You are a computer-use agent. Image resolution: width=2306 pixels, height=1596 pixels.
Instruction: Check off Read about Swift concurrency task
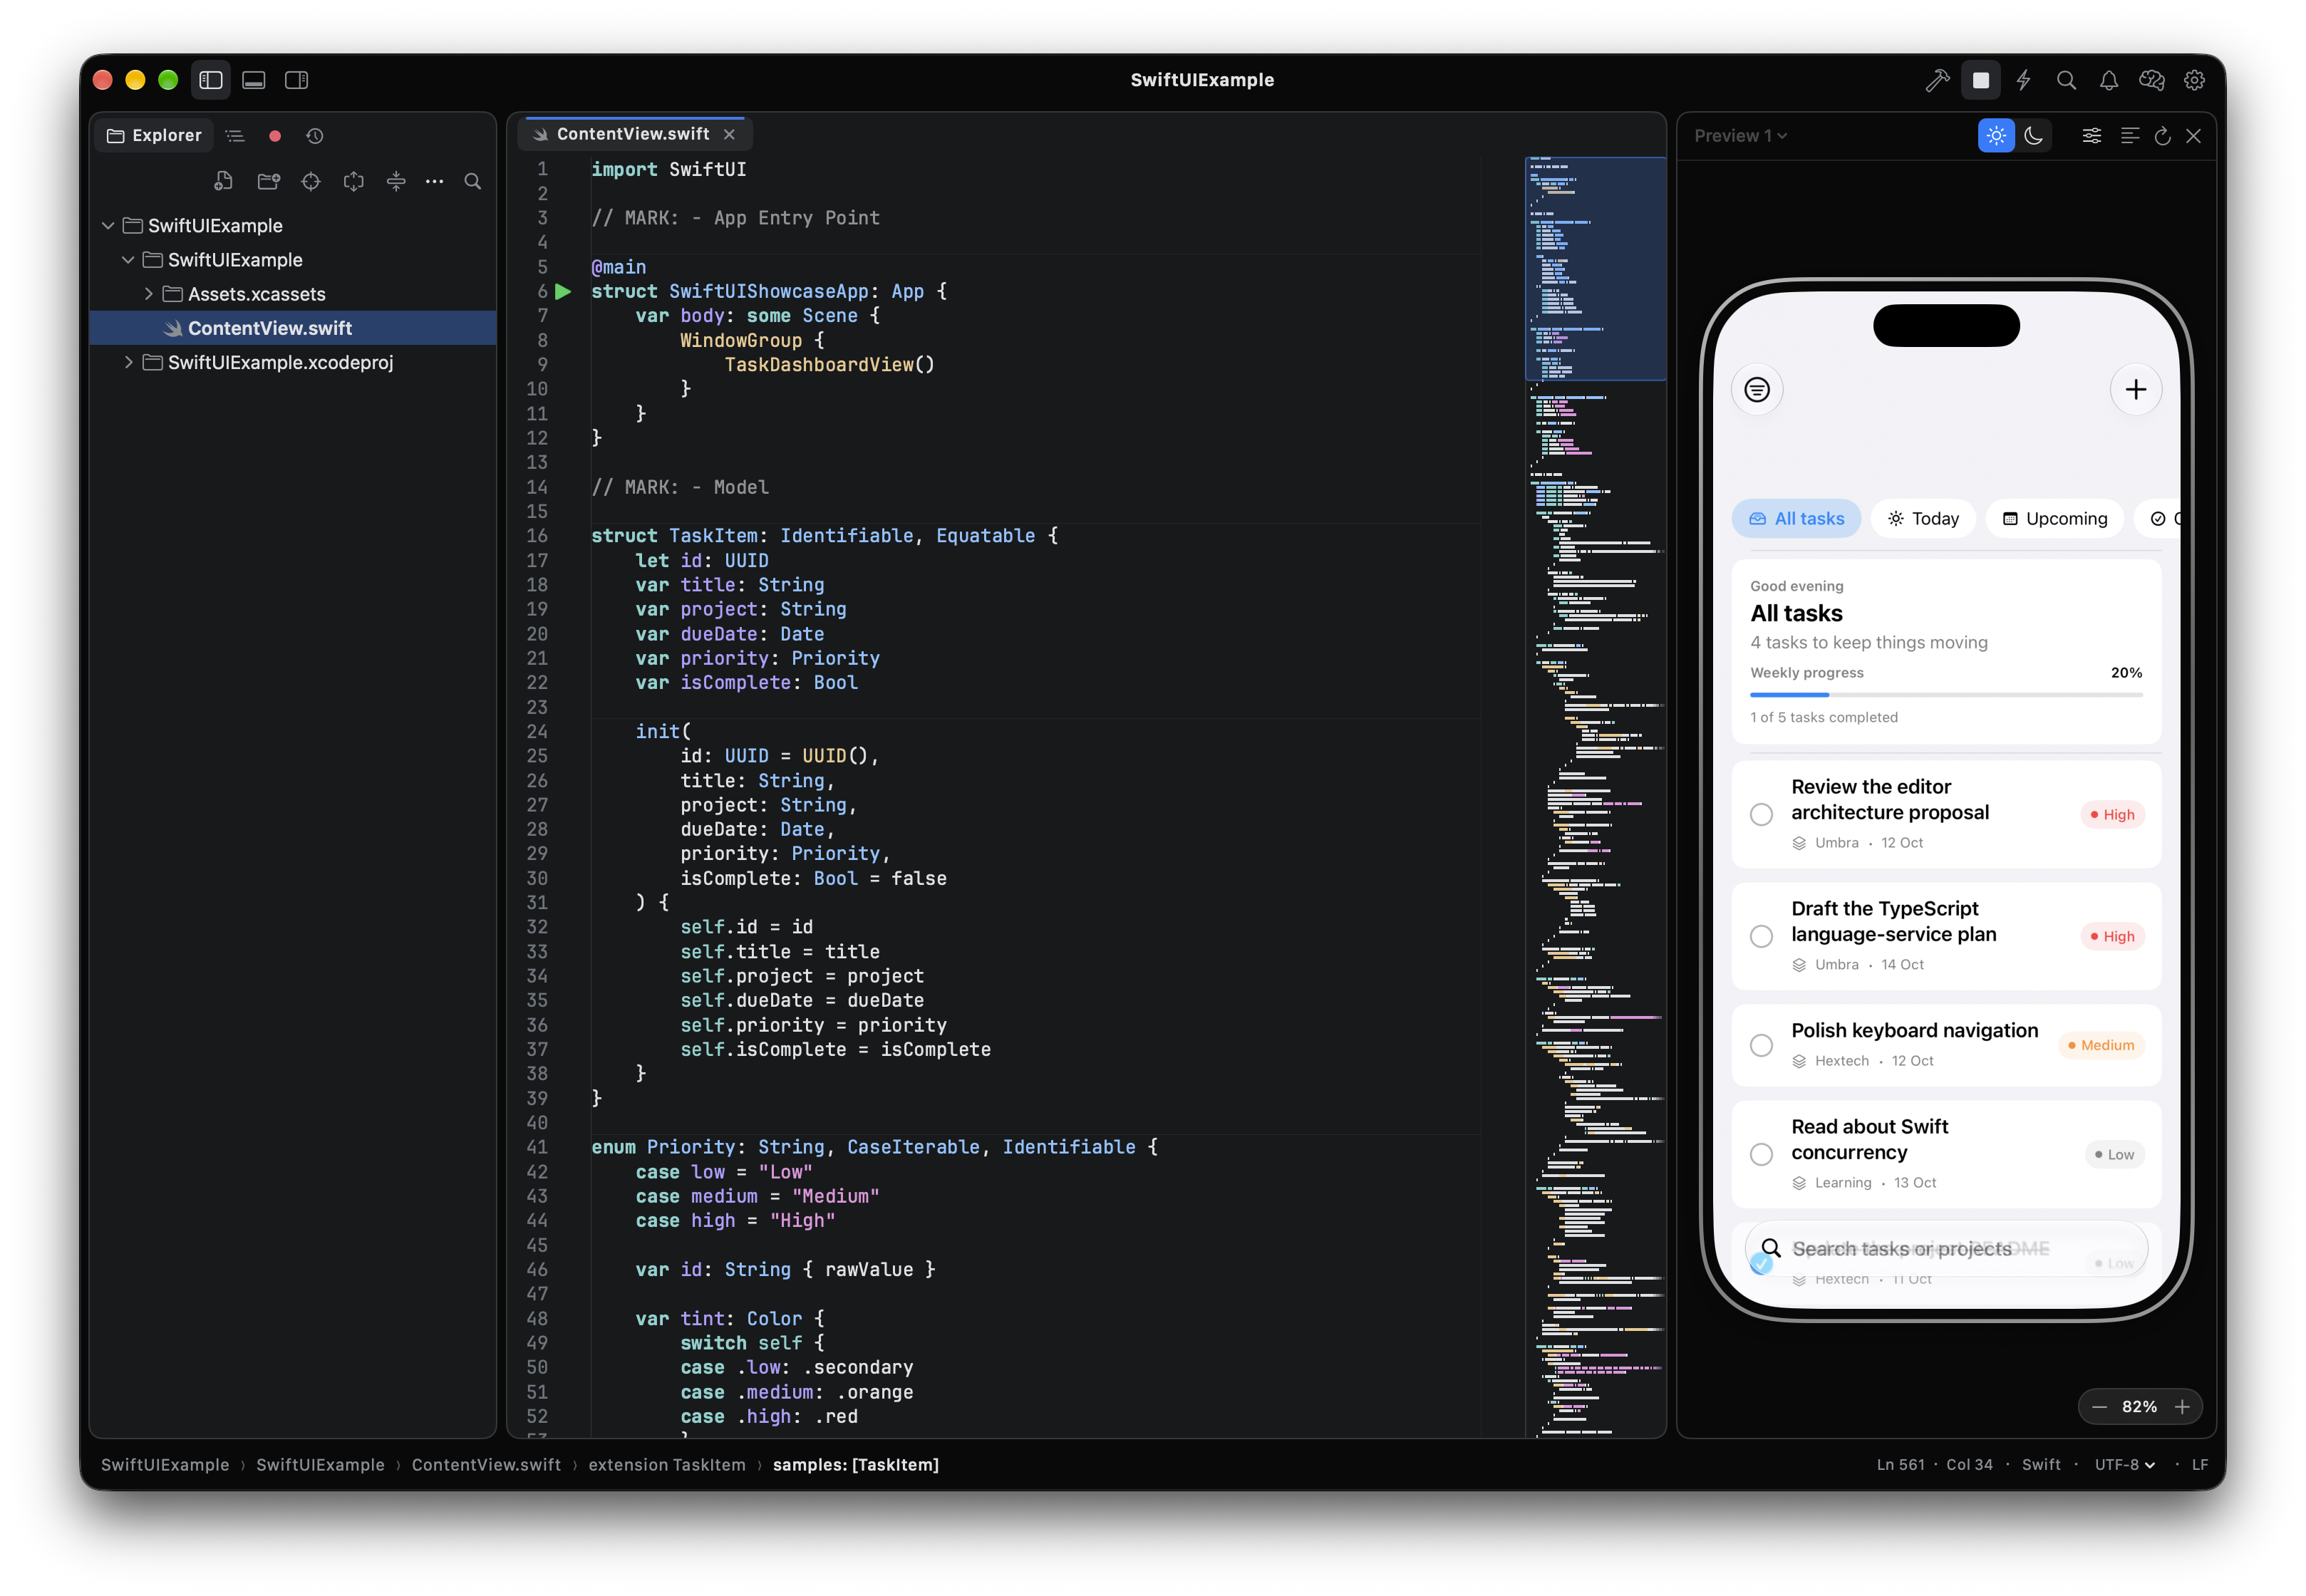point(1761,1154)
